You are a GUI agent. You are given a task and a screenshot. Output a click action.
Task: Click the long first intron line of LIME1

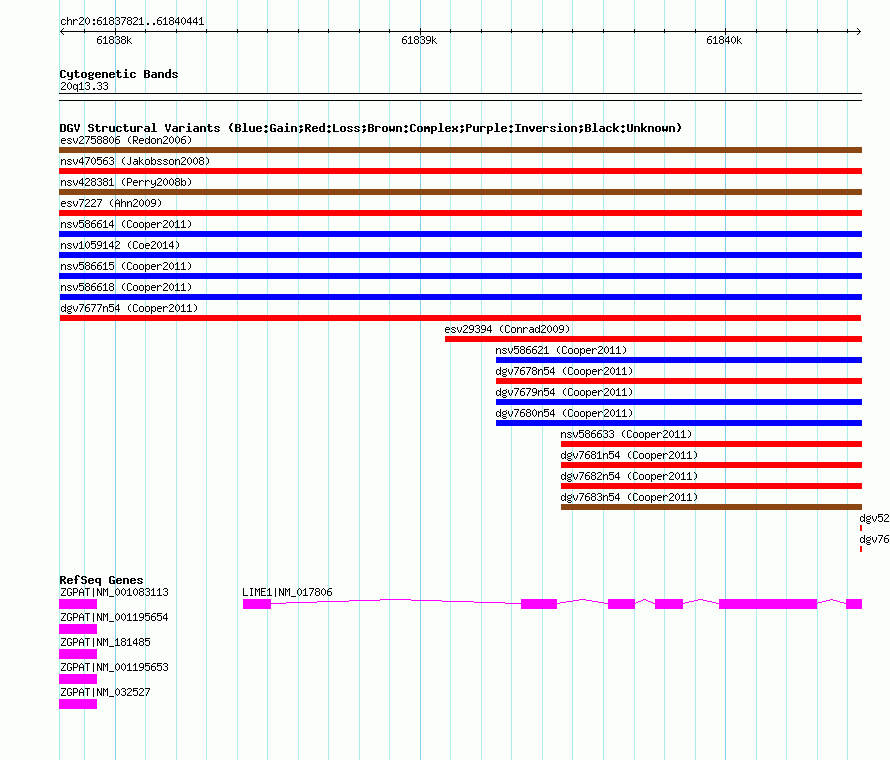pos(396,601)
